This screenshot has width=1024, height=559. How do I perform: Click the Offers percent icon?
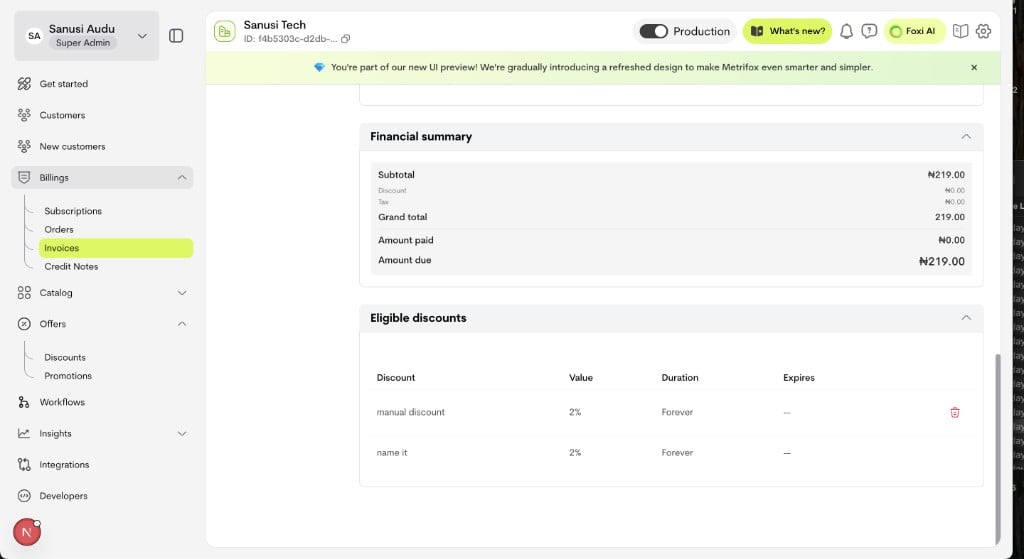tap(24, 324)
